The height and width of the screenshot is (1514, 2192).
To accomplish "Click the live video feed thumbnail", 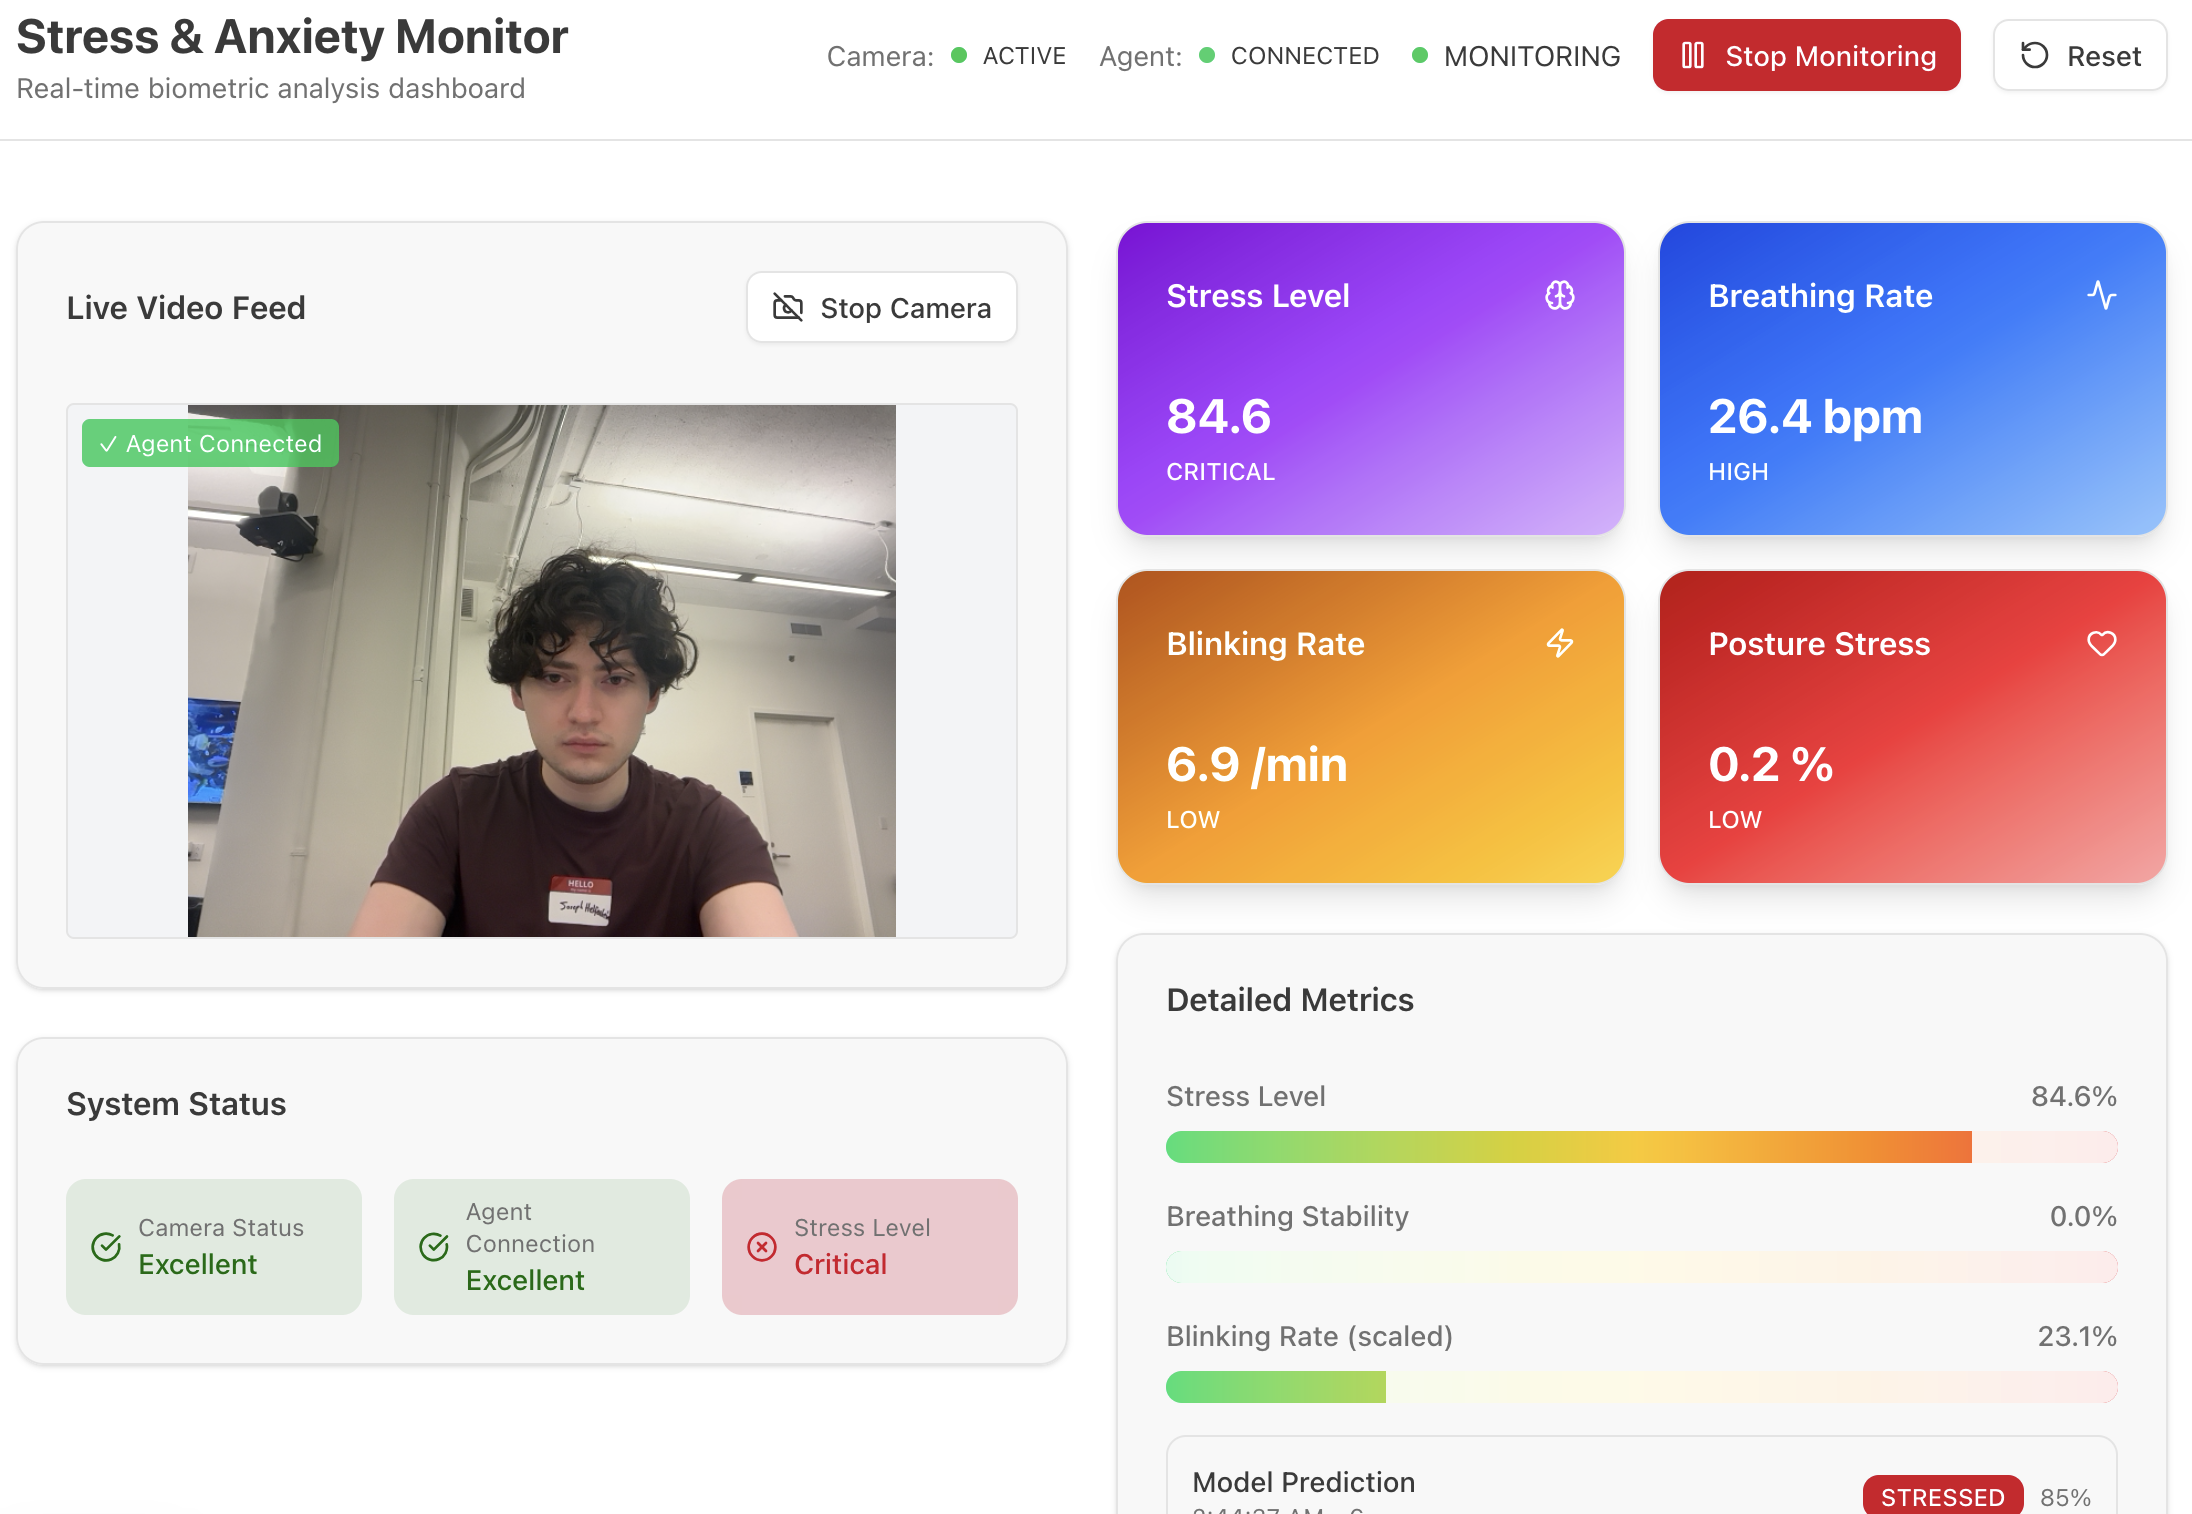I will (541, 671).
